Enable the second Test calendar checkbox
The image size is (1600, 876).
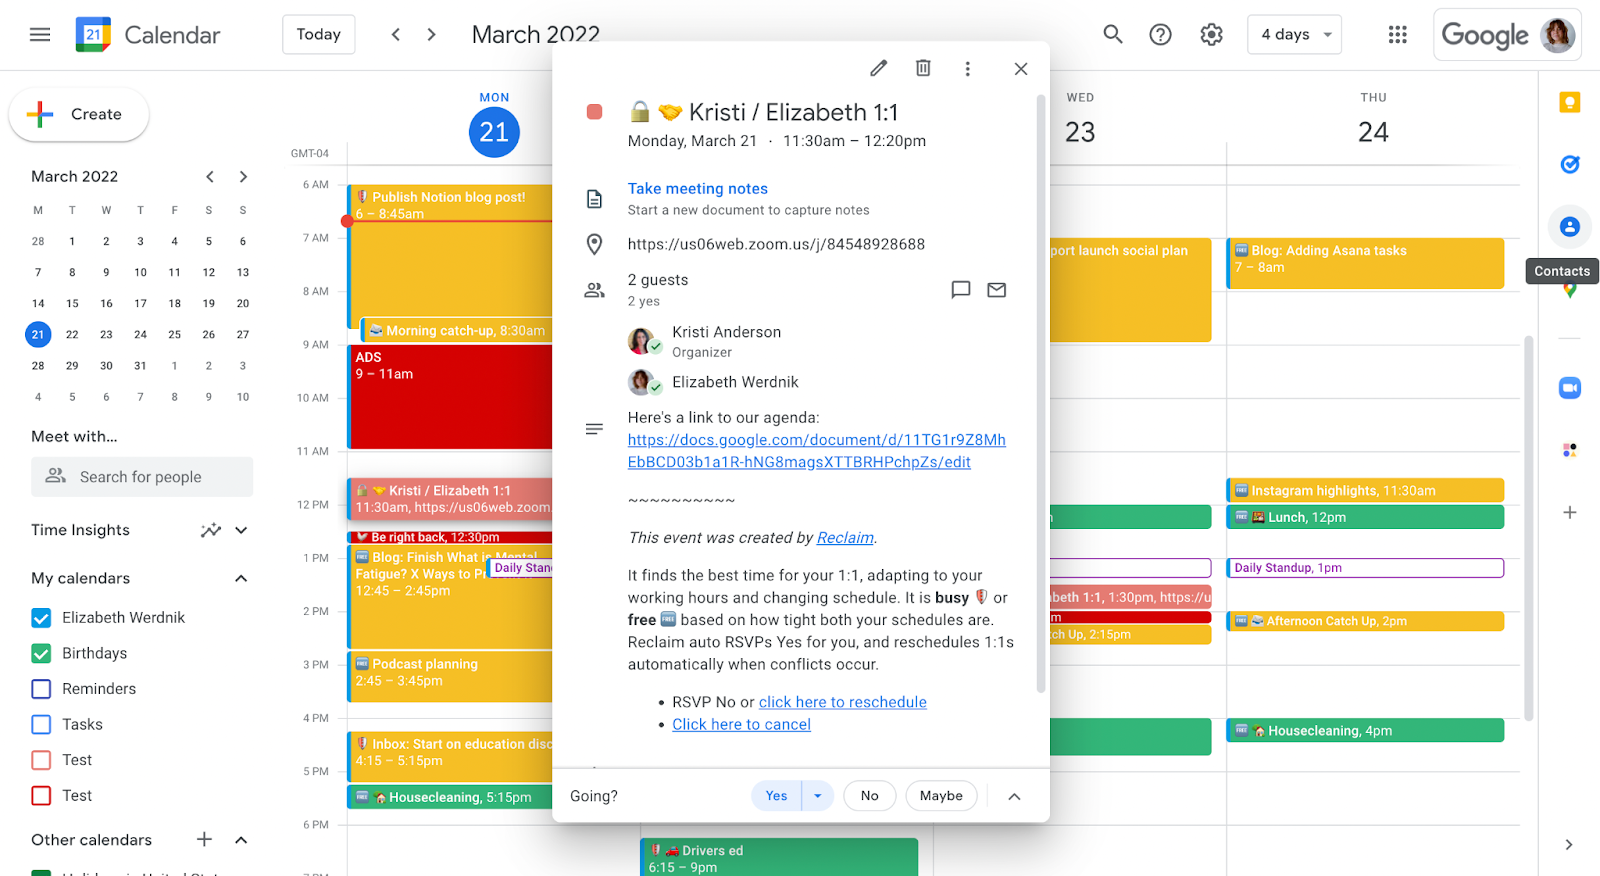(41, 796)
